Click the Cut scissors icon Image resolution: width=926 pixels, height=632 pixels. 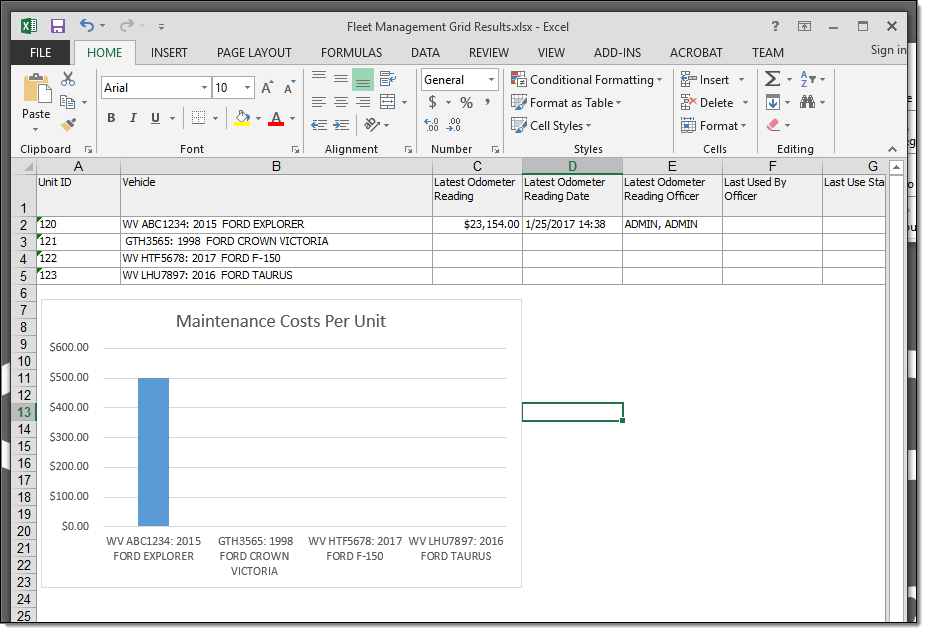(68, 79)
